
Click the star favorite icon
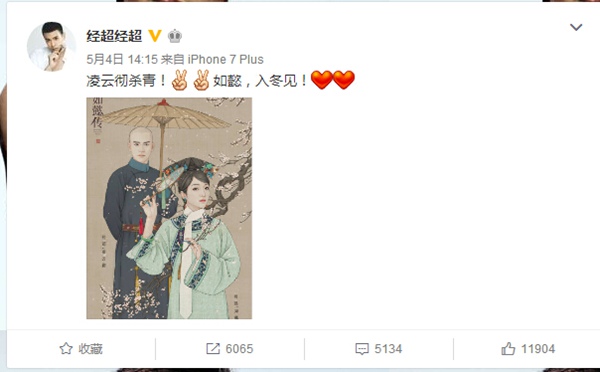click(x=66, y=349)
